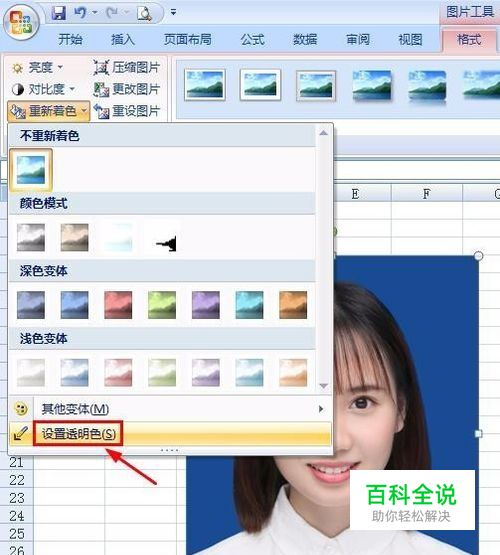Viewport: 500px width, 555px height.
Task: Click the Office button orb
Action: pyautogui.click(x=21, y=22)
